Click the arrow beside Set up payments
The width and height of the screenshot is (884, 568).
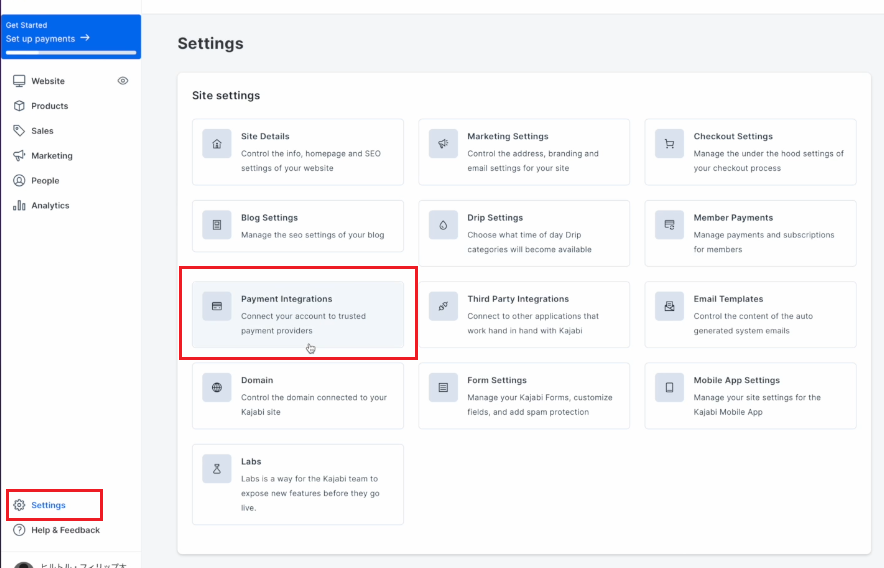pyautogui.click(x=85, y=38)
